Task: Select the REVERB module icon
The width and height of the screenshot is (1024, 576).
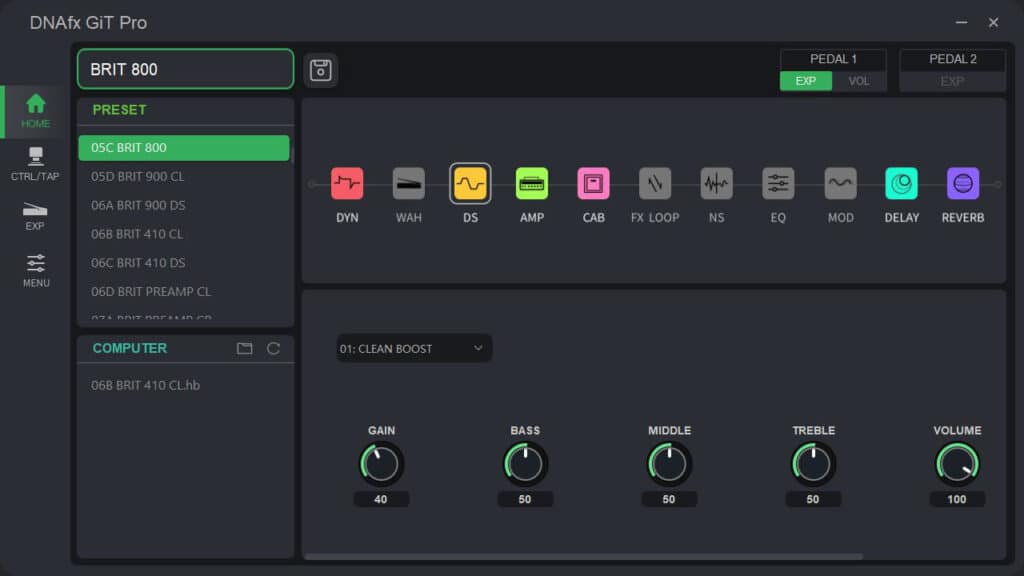Action: click(963, 184)
